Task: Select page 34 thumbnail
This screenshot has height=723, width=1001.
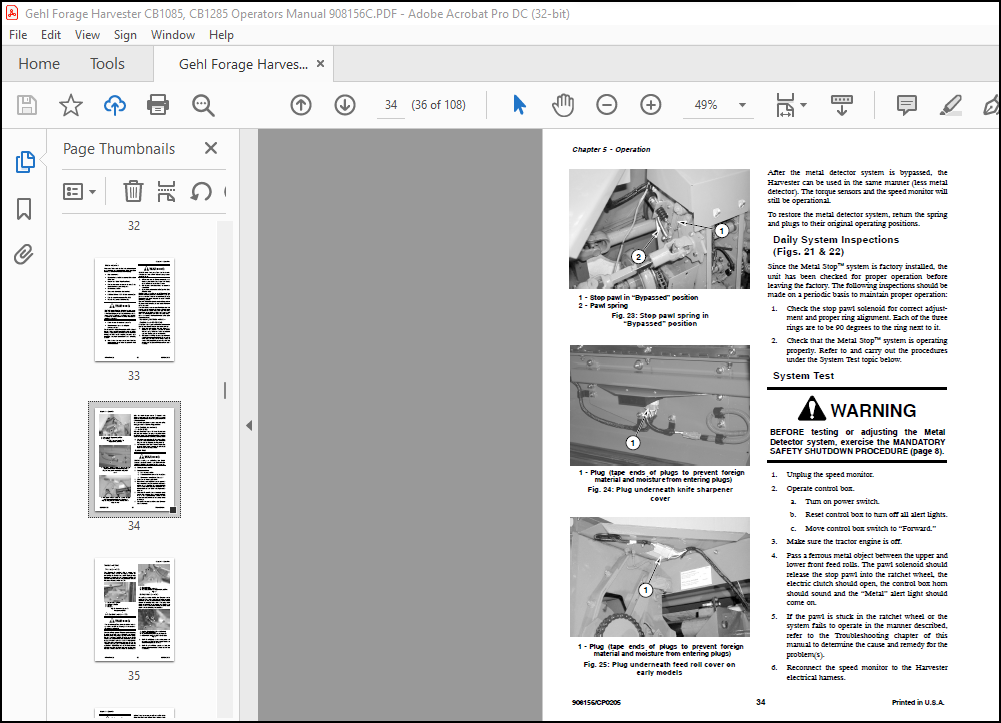Action: 134,459
